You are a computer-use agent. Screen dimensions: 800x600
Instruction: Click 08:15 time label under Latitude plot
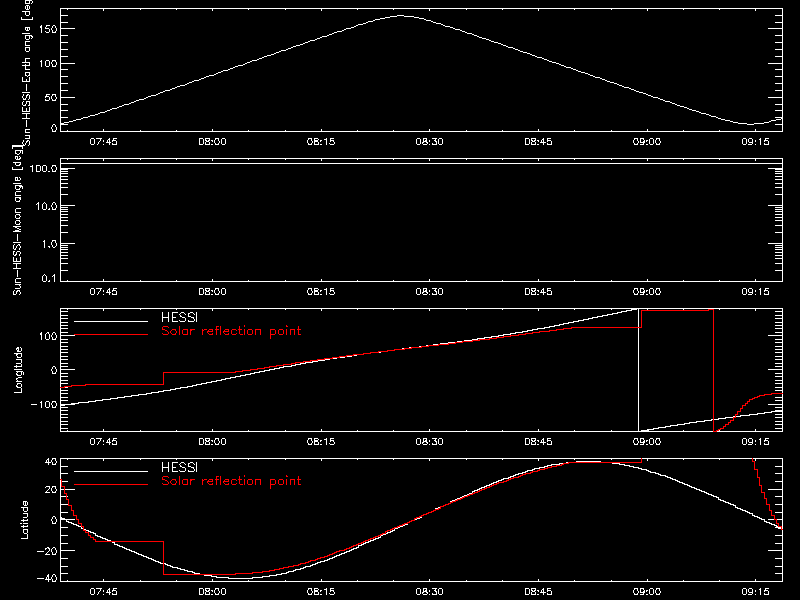click(x=321, y=591)
